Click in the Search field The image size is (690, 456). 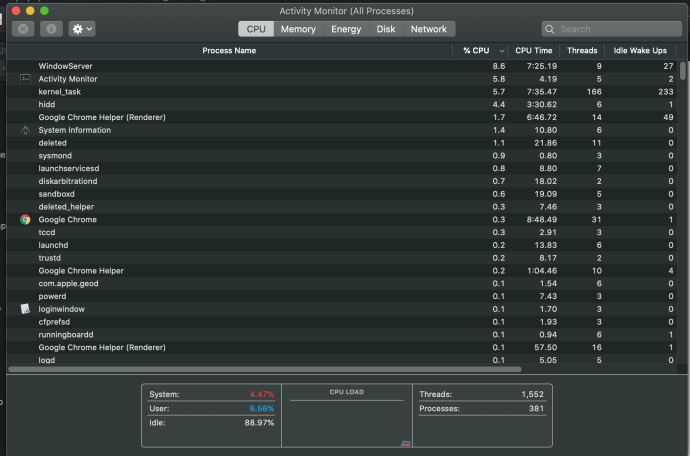[x=612, y=29]
